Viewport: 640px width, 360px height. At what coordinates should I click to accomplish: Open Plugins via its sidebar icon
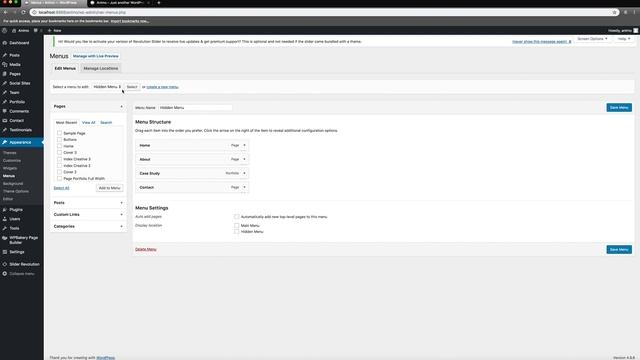[4, 209]
